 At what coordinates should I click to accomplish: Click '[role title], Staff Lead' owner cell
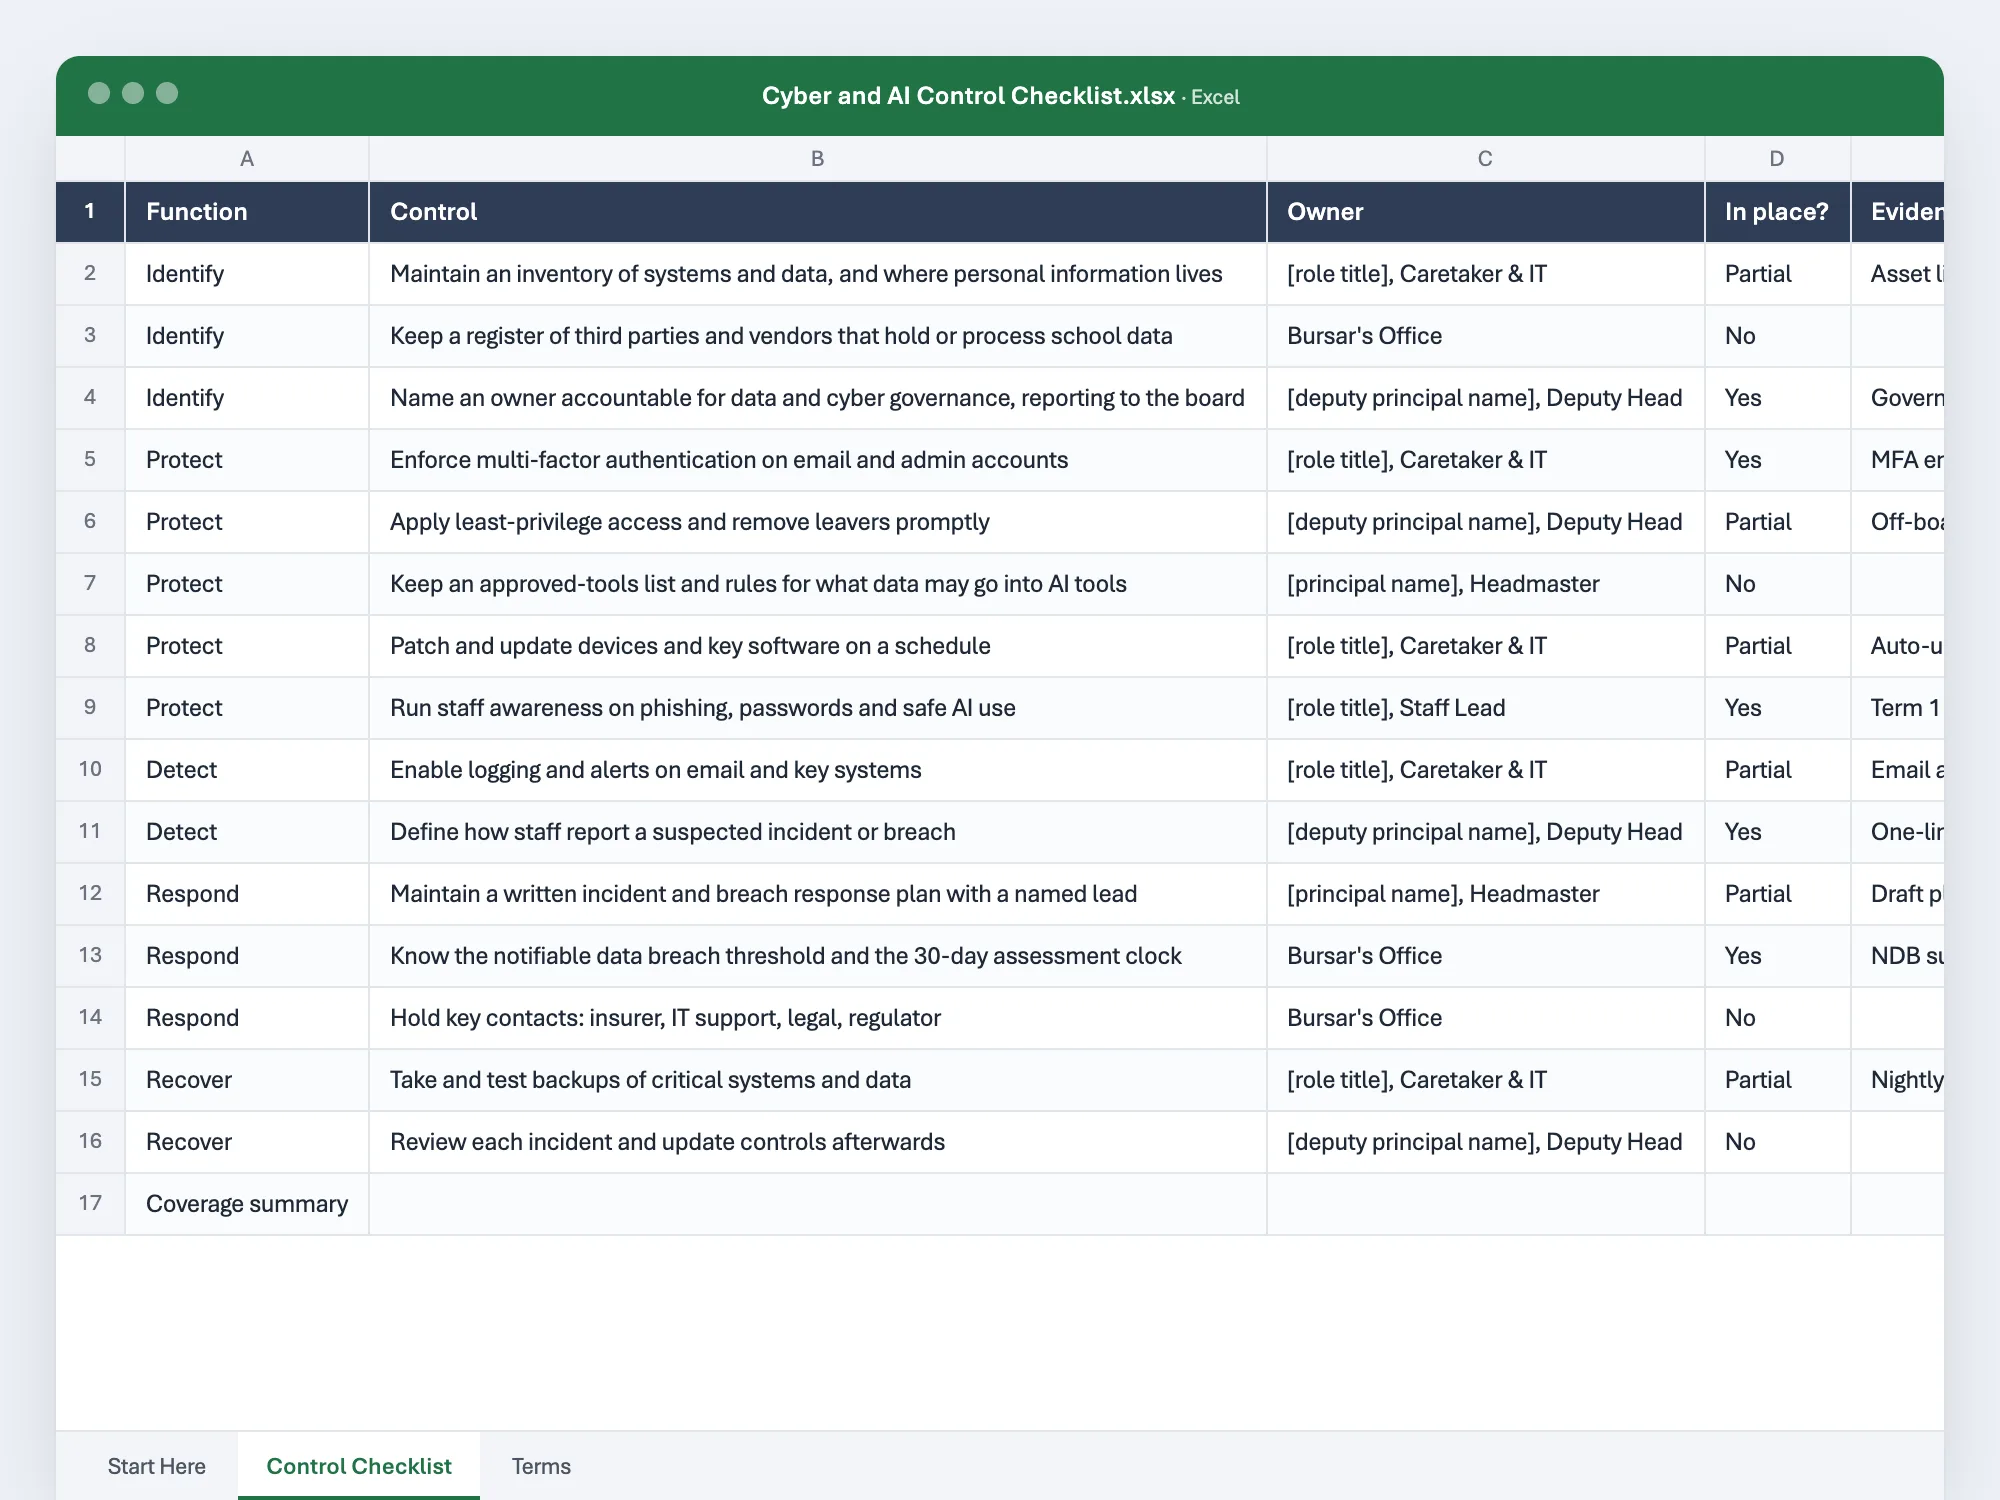click(x=1485, y=707)
